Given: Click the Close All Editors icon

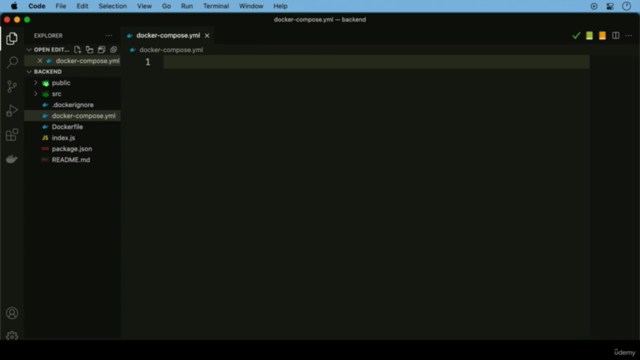Looking at the screenshot, I should [x=113, y=50].
